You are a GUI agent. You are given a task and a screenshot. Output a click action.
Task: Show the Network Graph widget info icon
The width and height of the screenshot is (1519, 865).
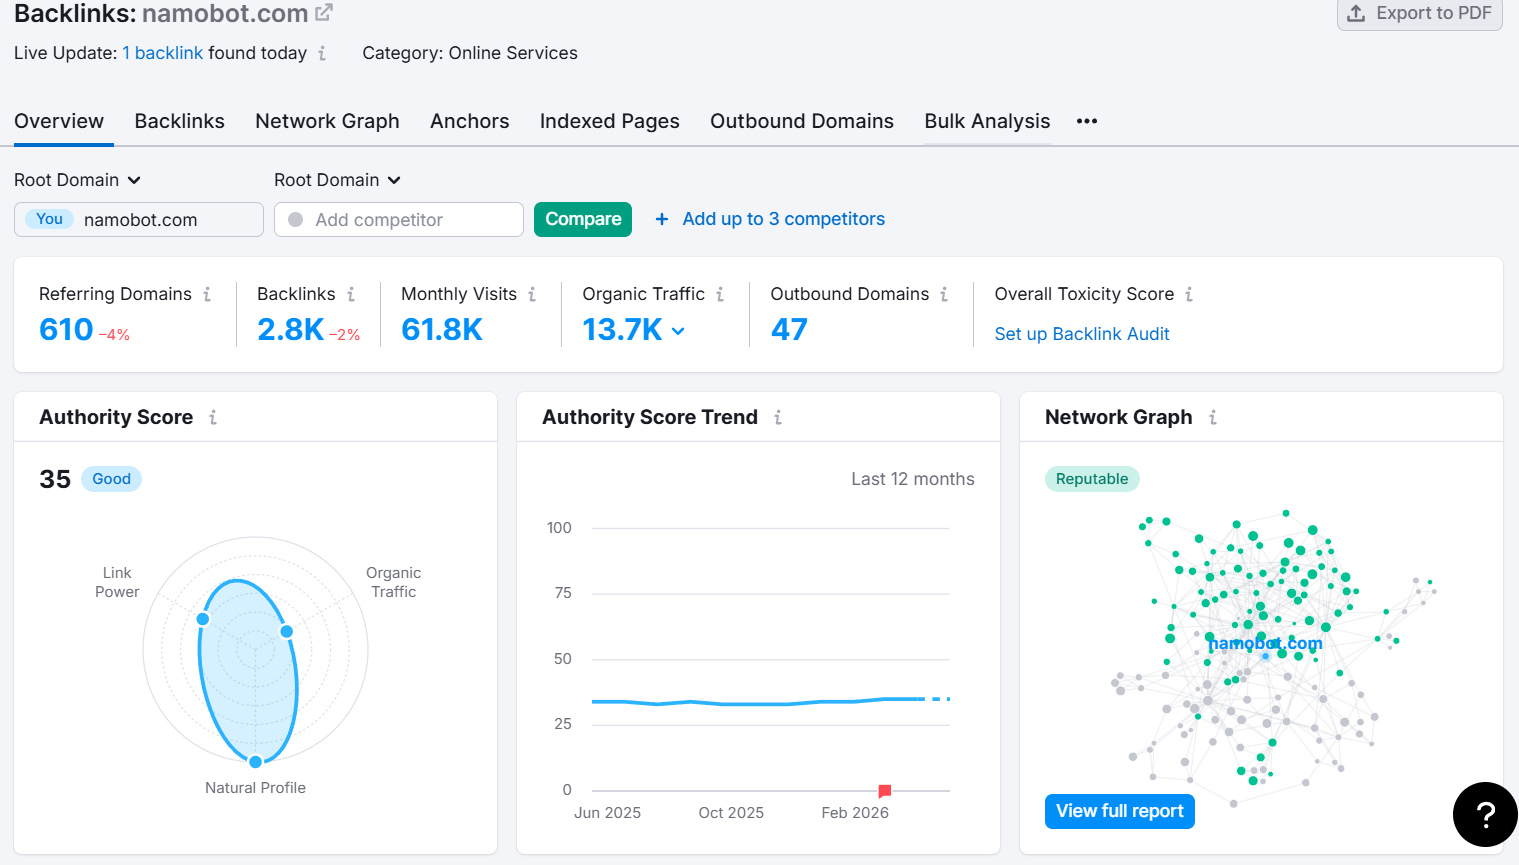pyautogui.click(x=1213, y=417)
